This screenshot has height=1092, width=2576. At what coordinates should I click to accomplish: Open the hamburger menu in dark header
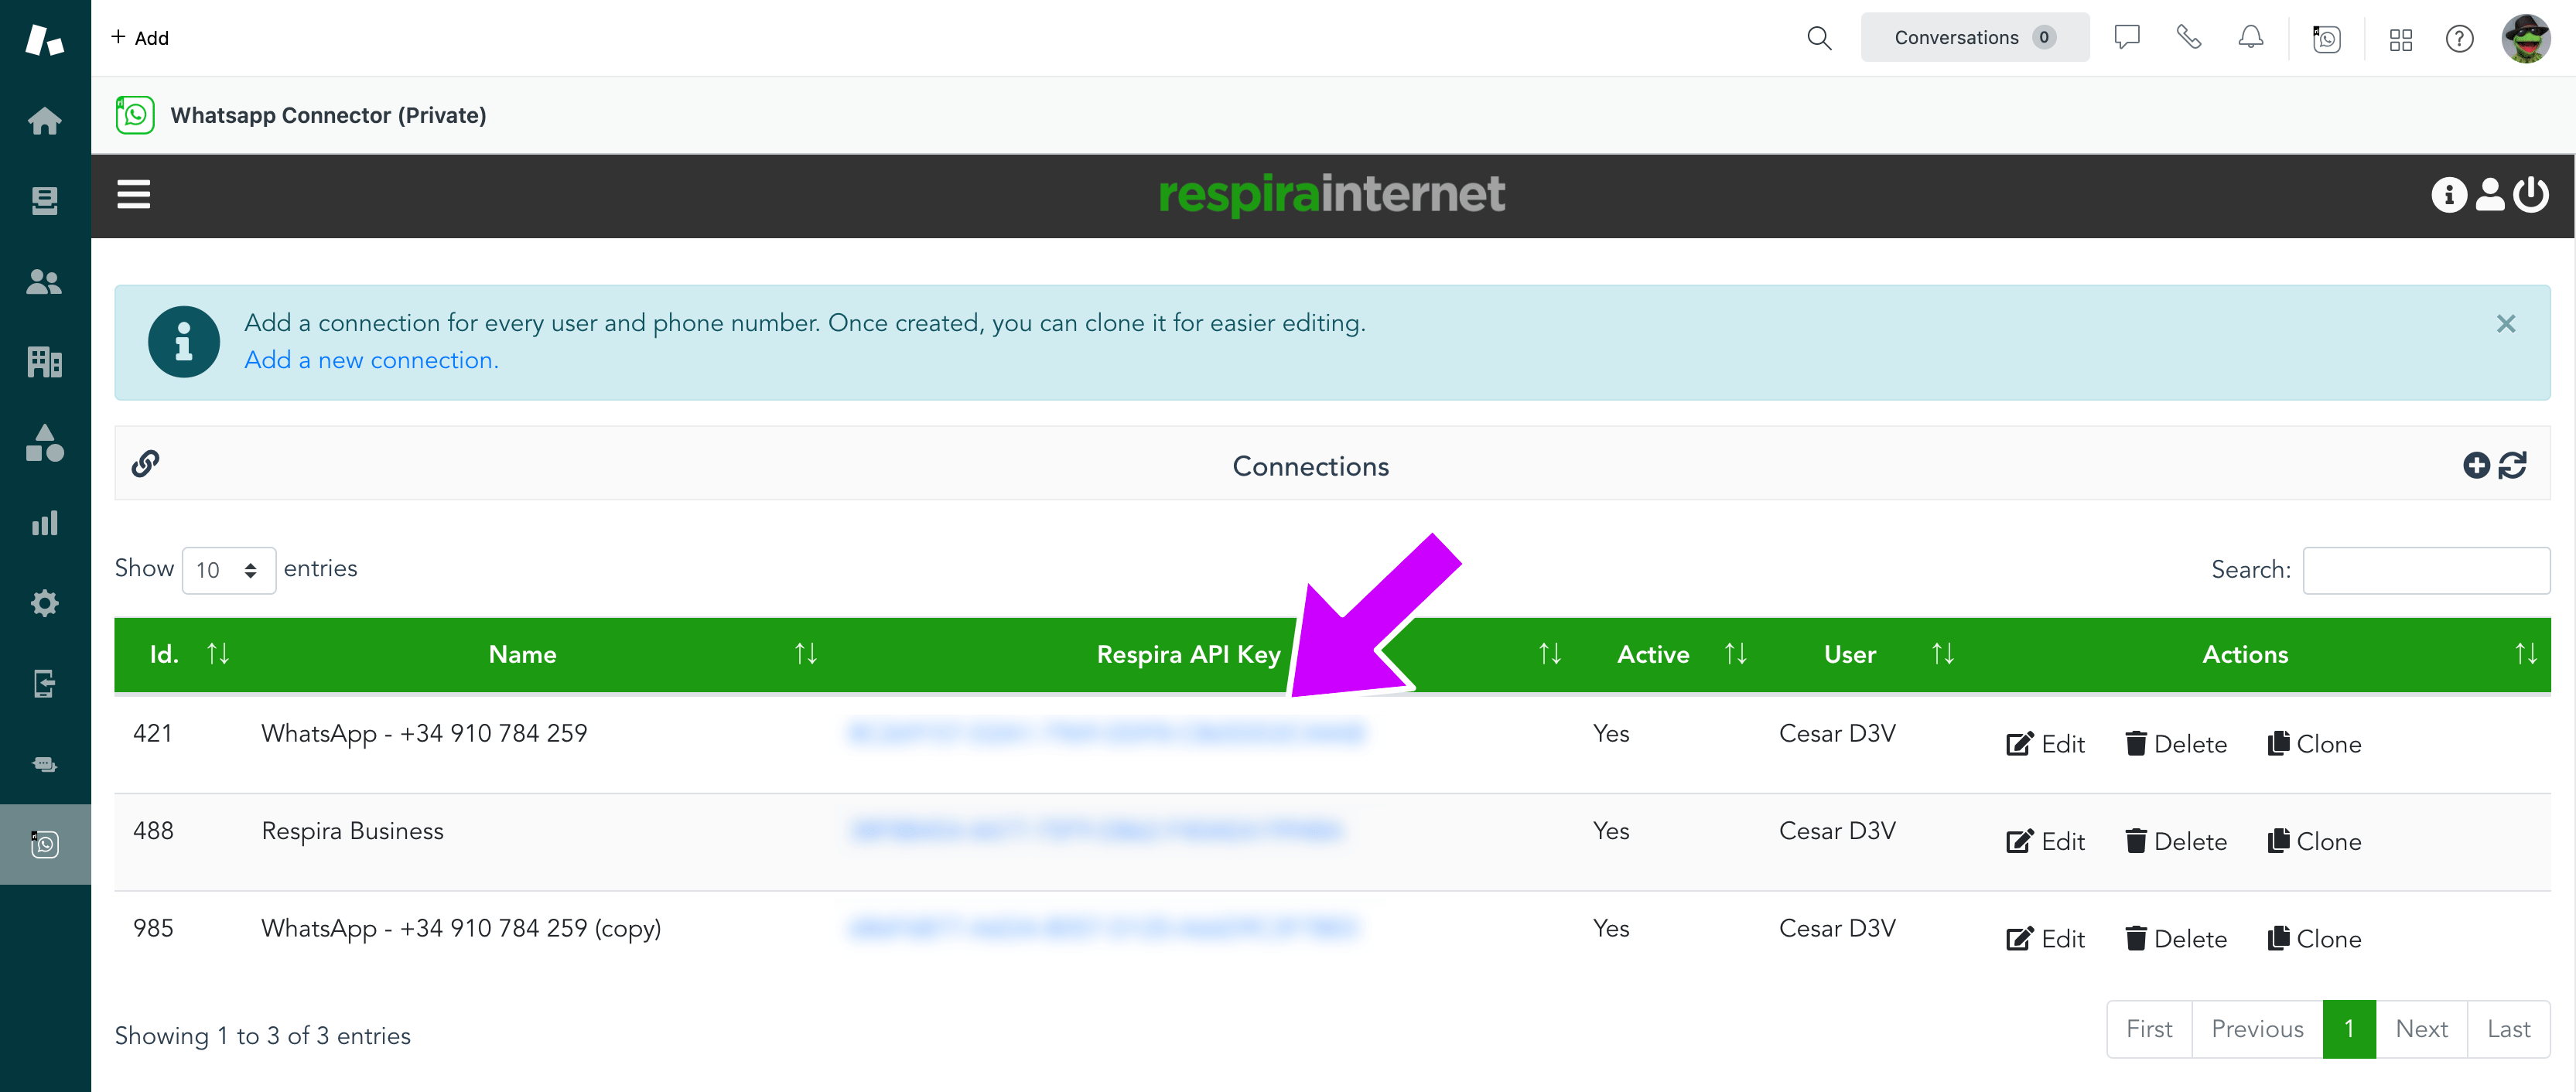(x=134, y=194)
